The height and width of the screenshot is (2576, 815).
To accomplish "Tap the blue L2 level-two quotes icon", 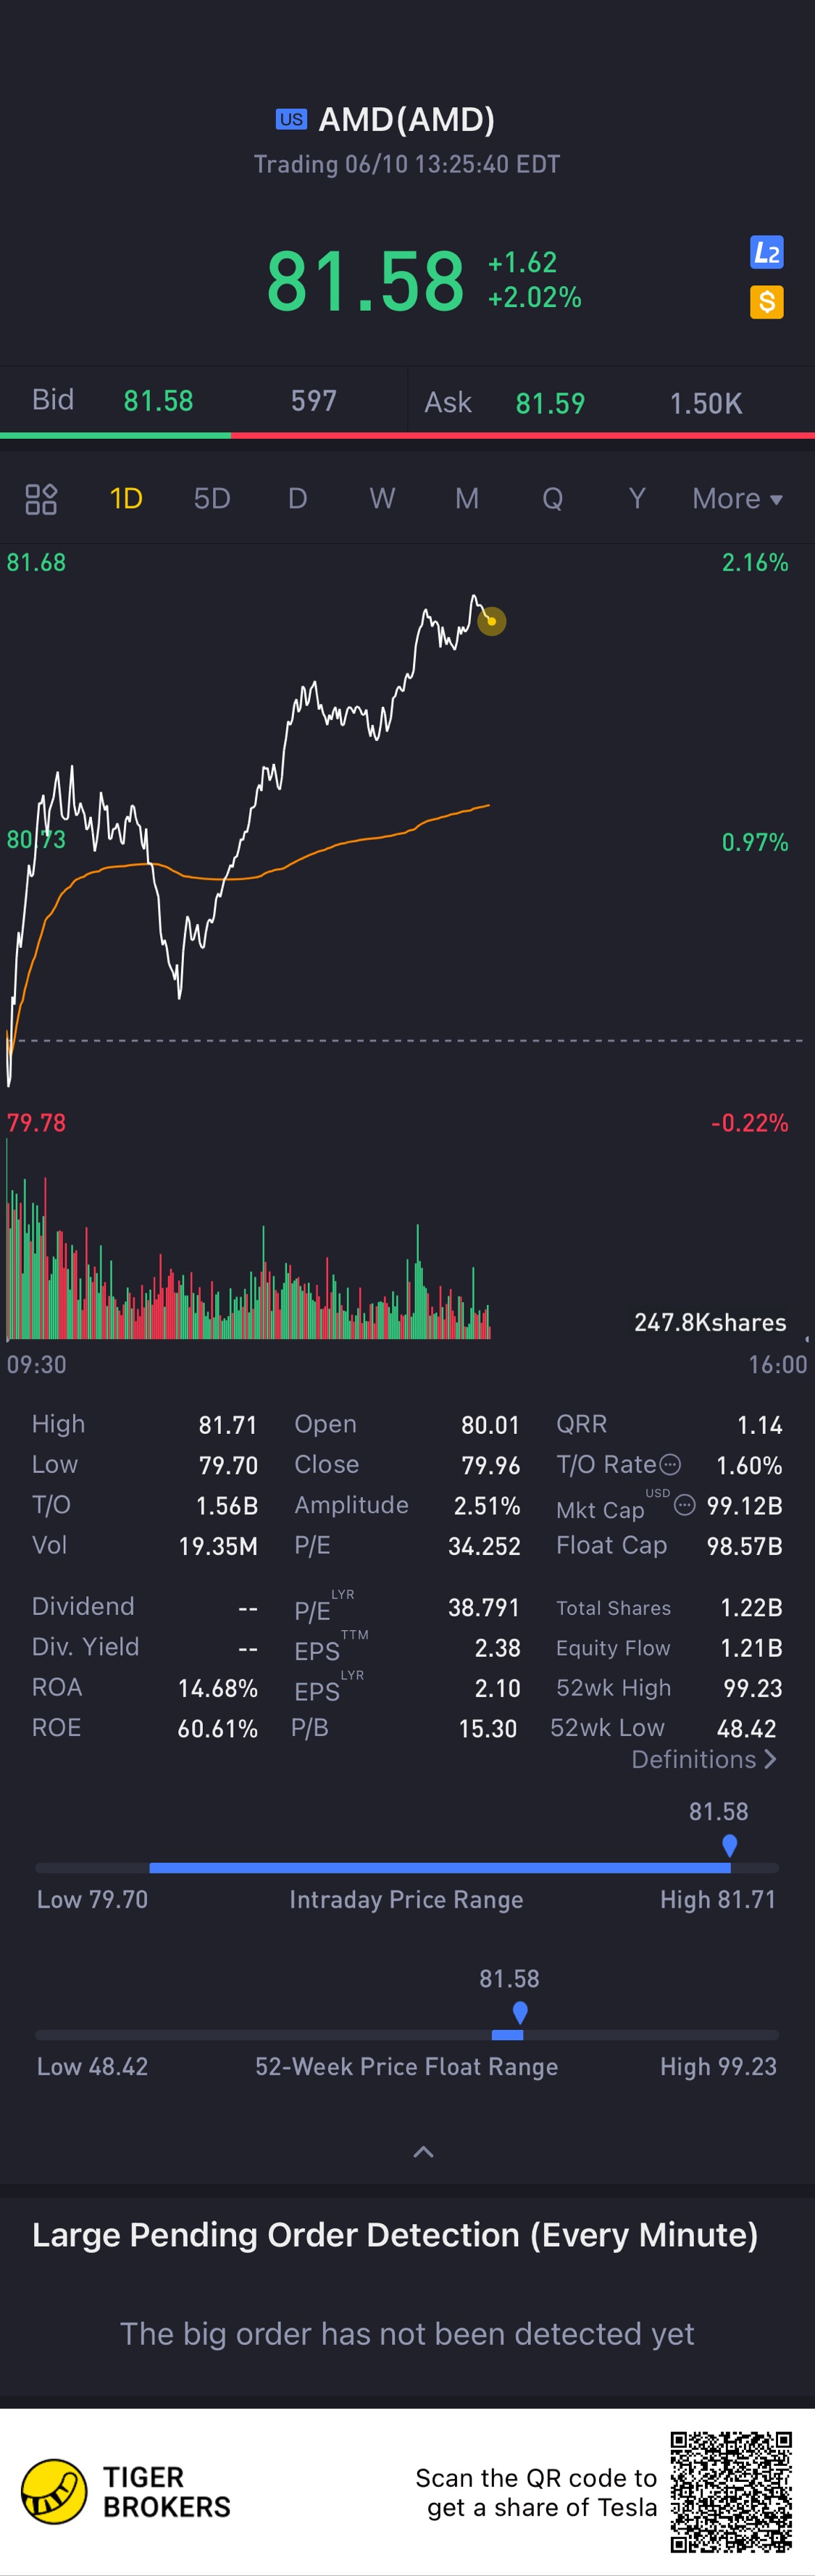I will click(766, 253).
